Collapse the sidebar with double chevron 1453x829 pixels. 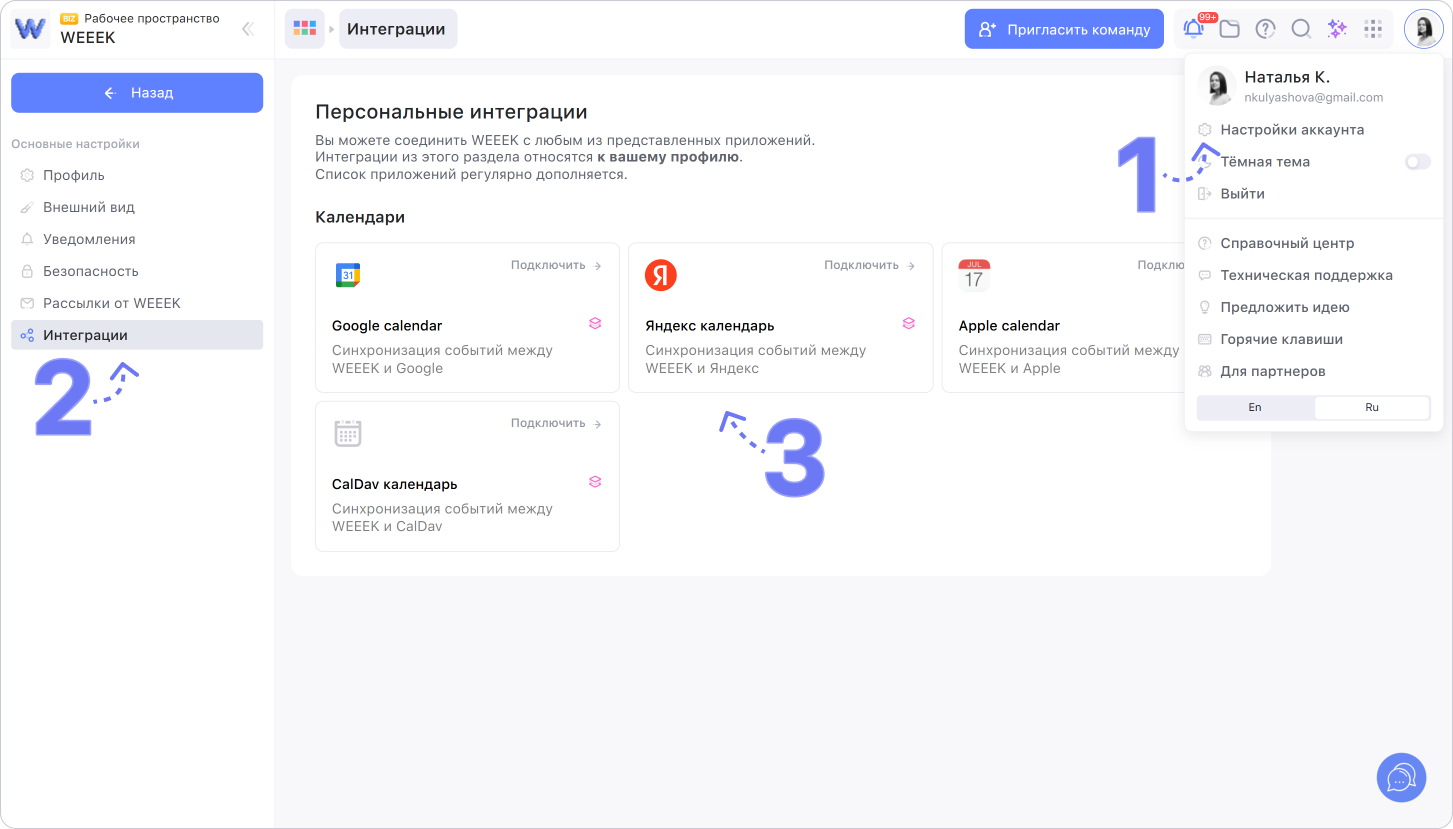click(248, 29)
